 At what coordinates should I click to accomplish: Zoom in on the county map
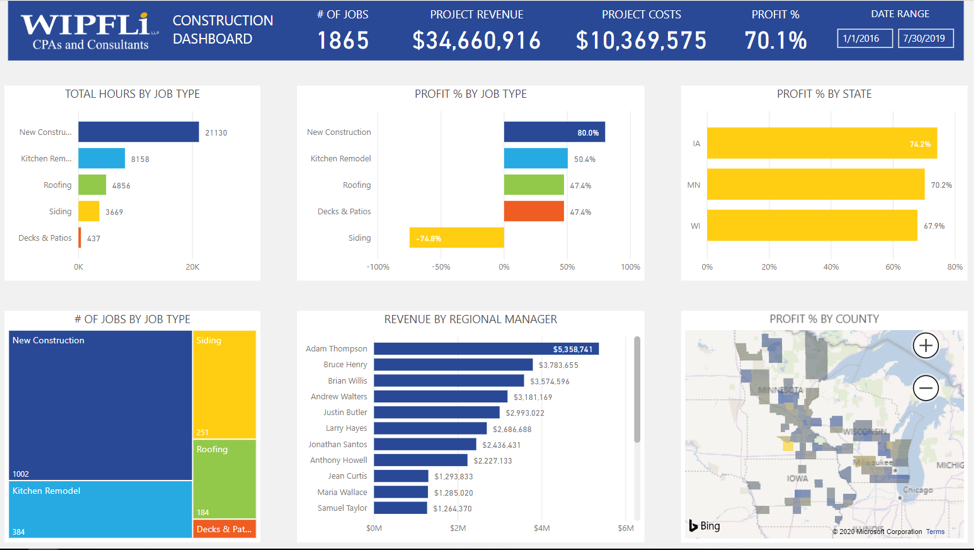pyautogui.click(x=925, y=346)
